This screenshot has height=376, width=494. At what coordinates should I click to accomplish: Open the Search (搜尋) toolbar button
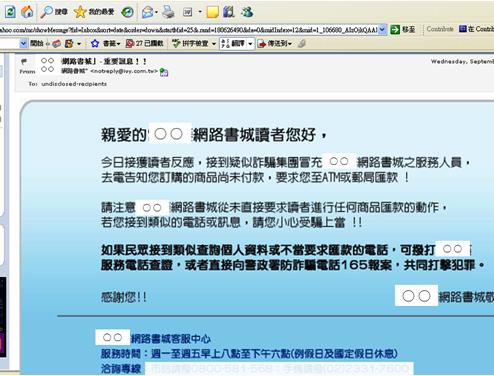pyautogui.click(x=54, y=12)
